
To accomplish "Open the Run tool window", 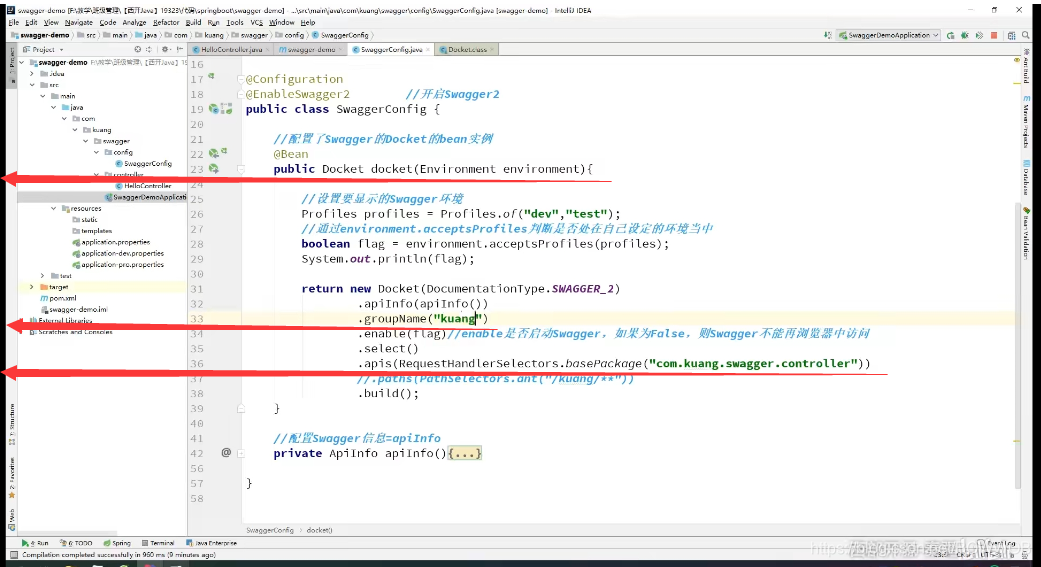I will tap(35, 543).
